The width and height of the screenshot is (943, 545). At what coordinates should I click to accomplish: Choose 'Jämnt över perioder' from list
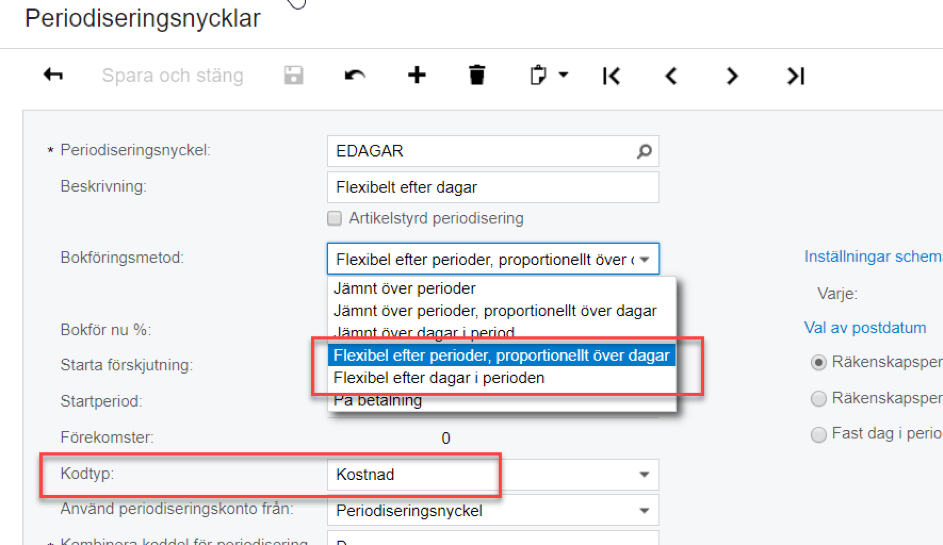[404, 289]
